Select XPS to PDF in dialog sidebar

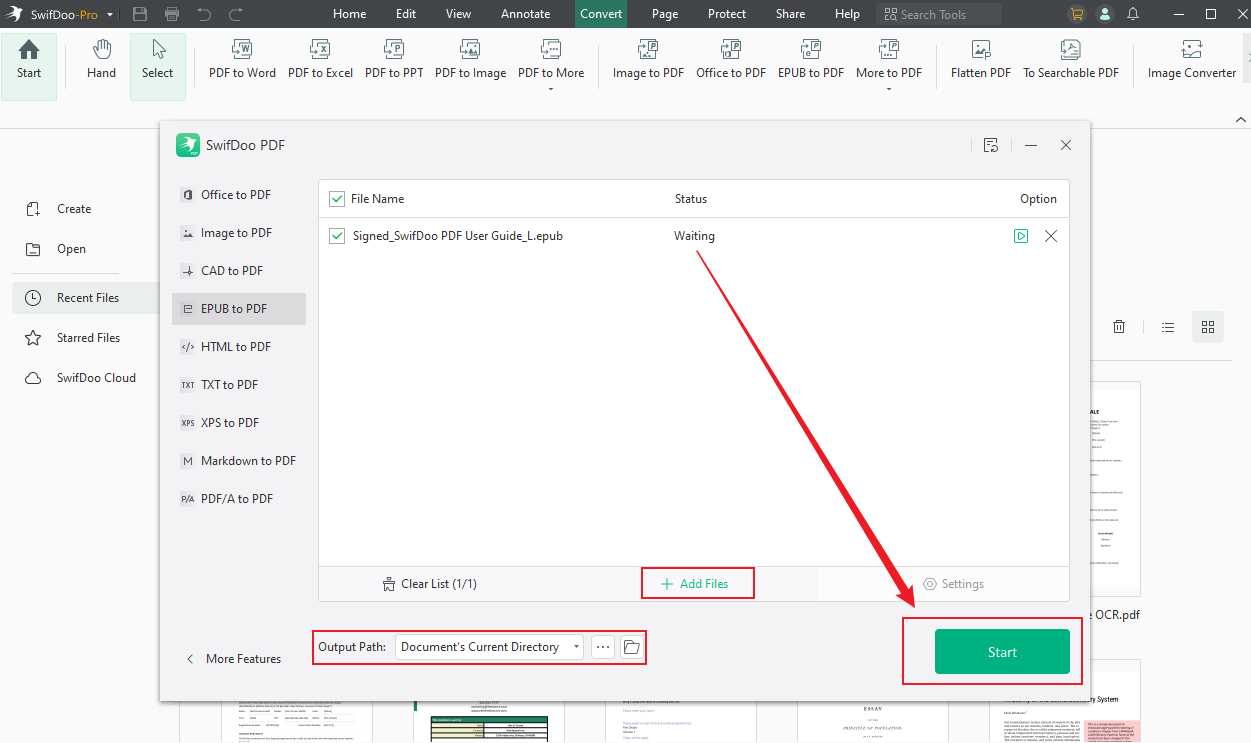[x=239, y=423]
